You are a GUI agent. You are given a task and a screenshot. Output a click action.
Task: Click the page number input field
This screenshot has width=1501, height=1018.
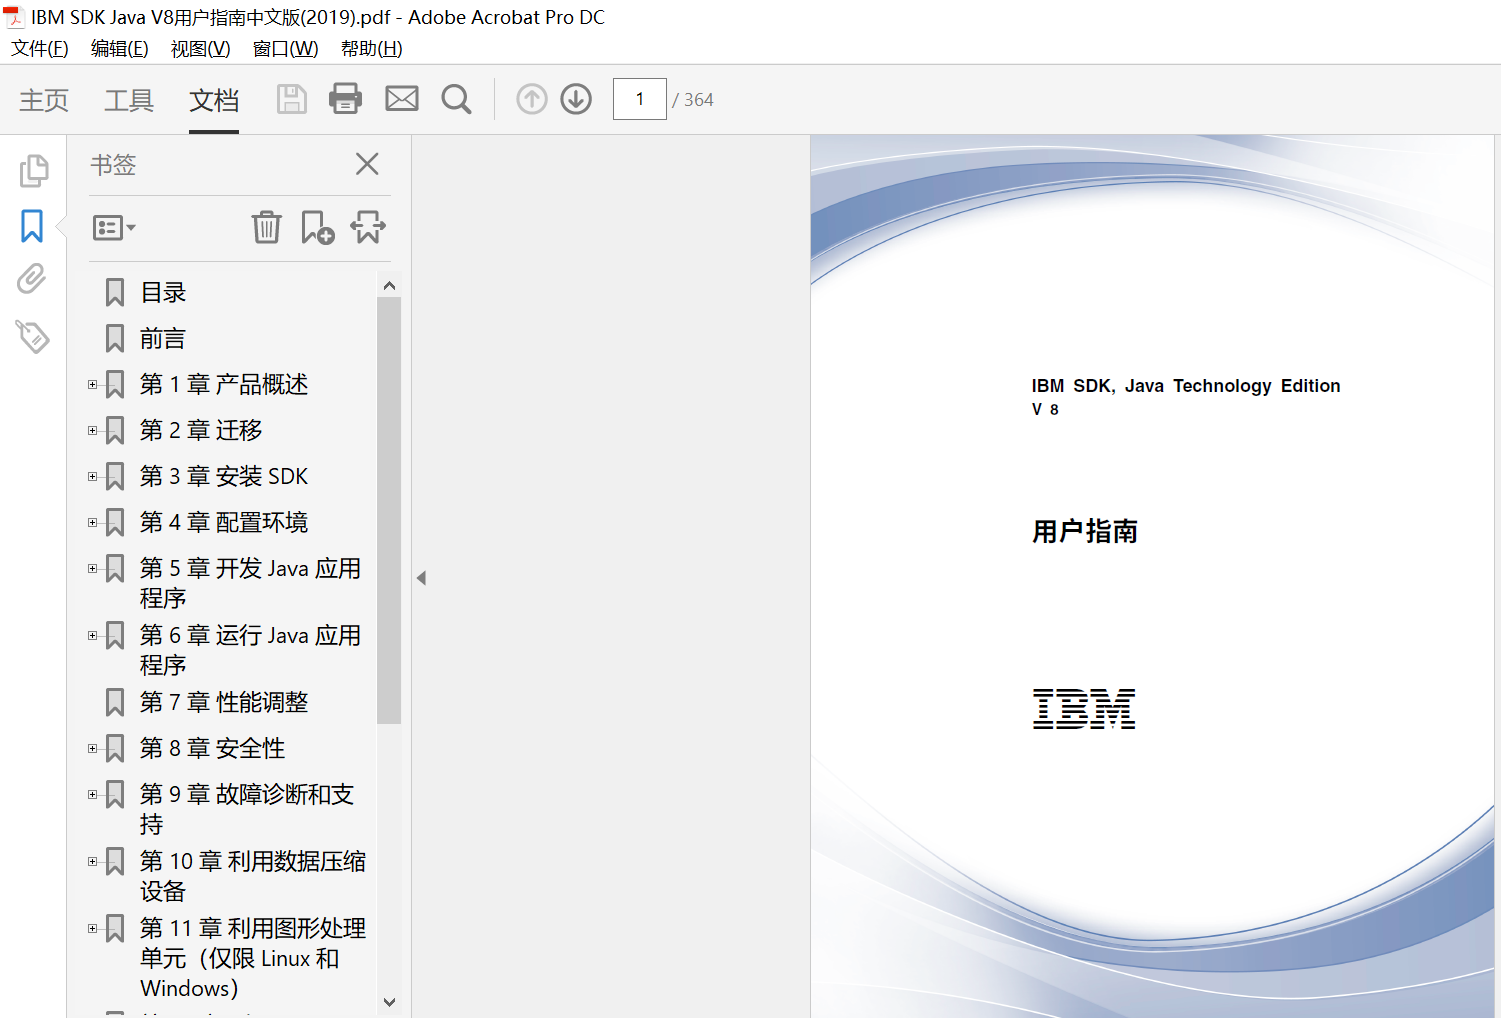pyautogui.click(x=640, y=99)
